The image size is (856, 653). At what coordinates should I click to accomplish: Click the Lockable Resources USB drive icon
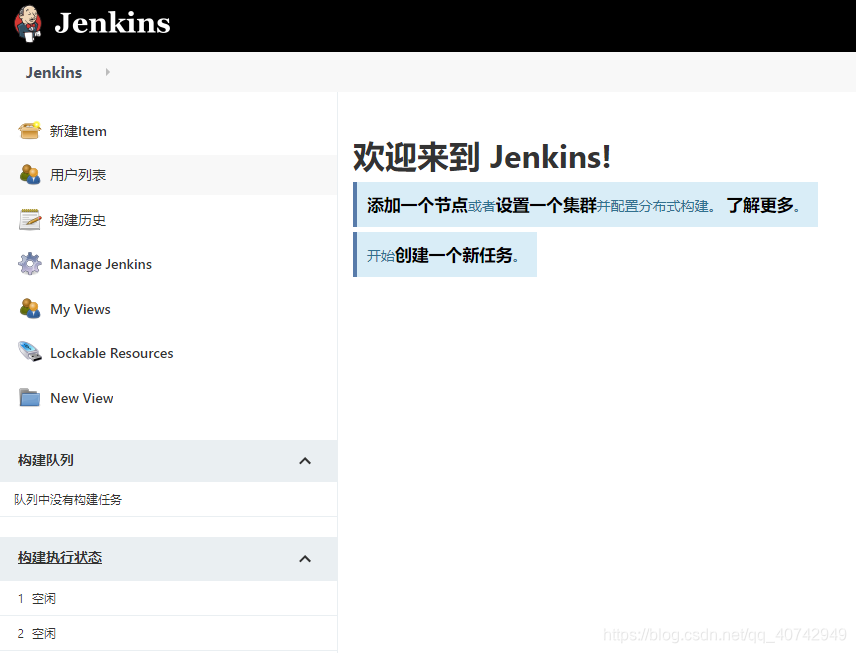tap(29, 352)
